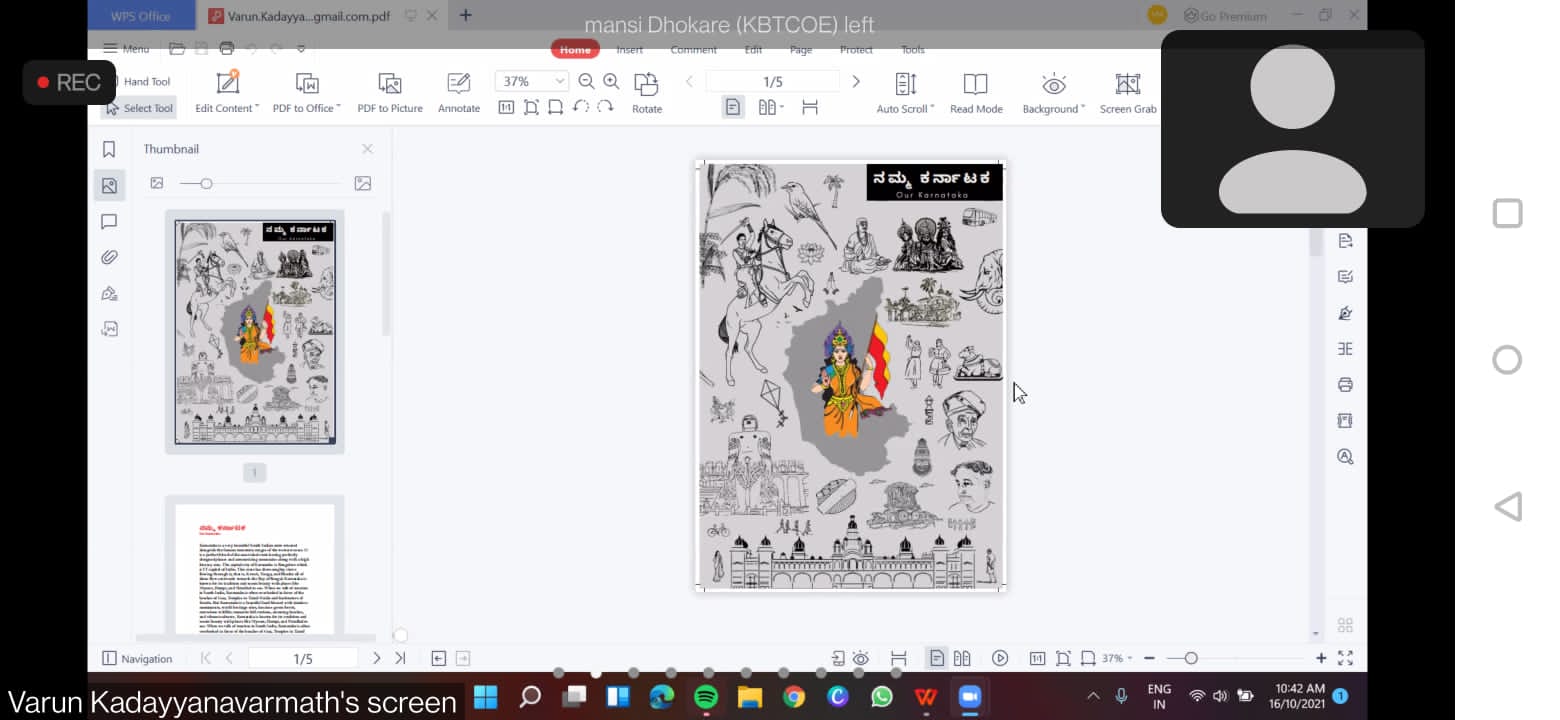Image resolution: width=1560 pixels, height=720 pixels.
Task: Toggle two-page layout in the status bar
Action: [x=962, y=658]
